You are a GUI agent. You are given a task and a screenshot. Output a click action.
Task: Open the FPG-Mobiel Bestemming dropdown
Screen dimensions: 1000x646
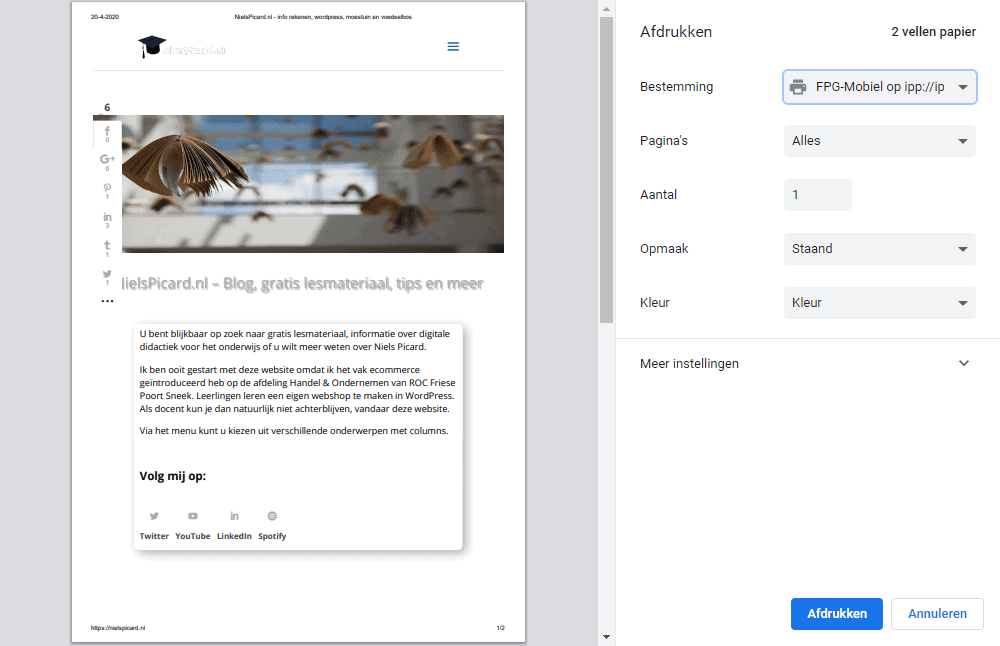tap(879, 87)
